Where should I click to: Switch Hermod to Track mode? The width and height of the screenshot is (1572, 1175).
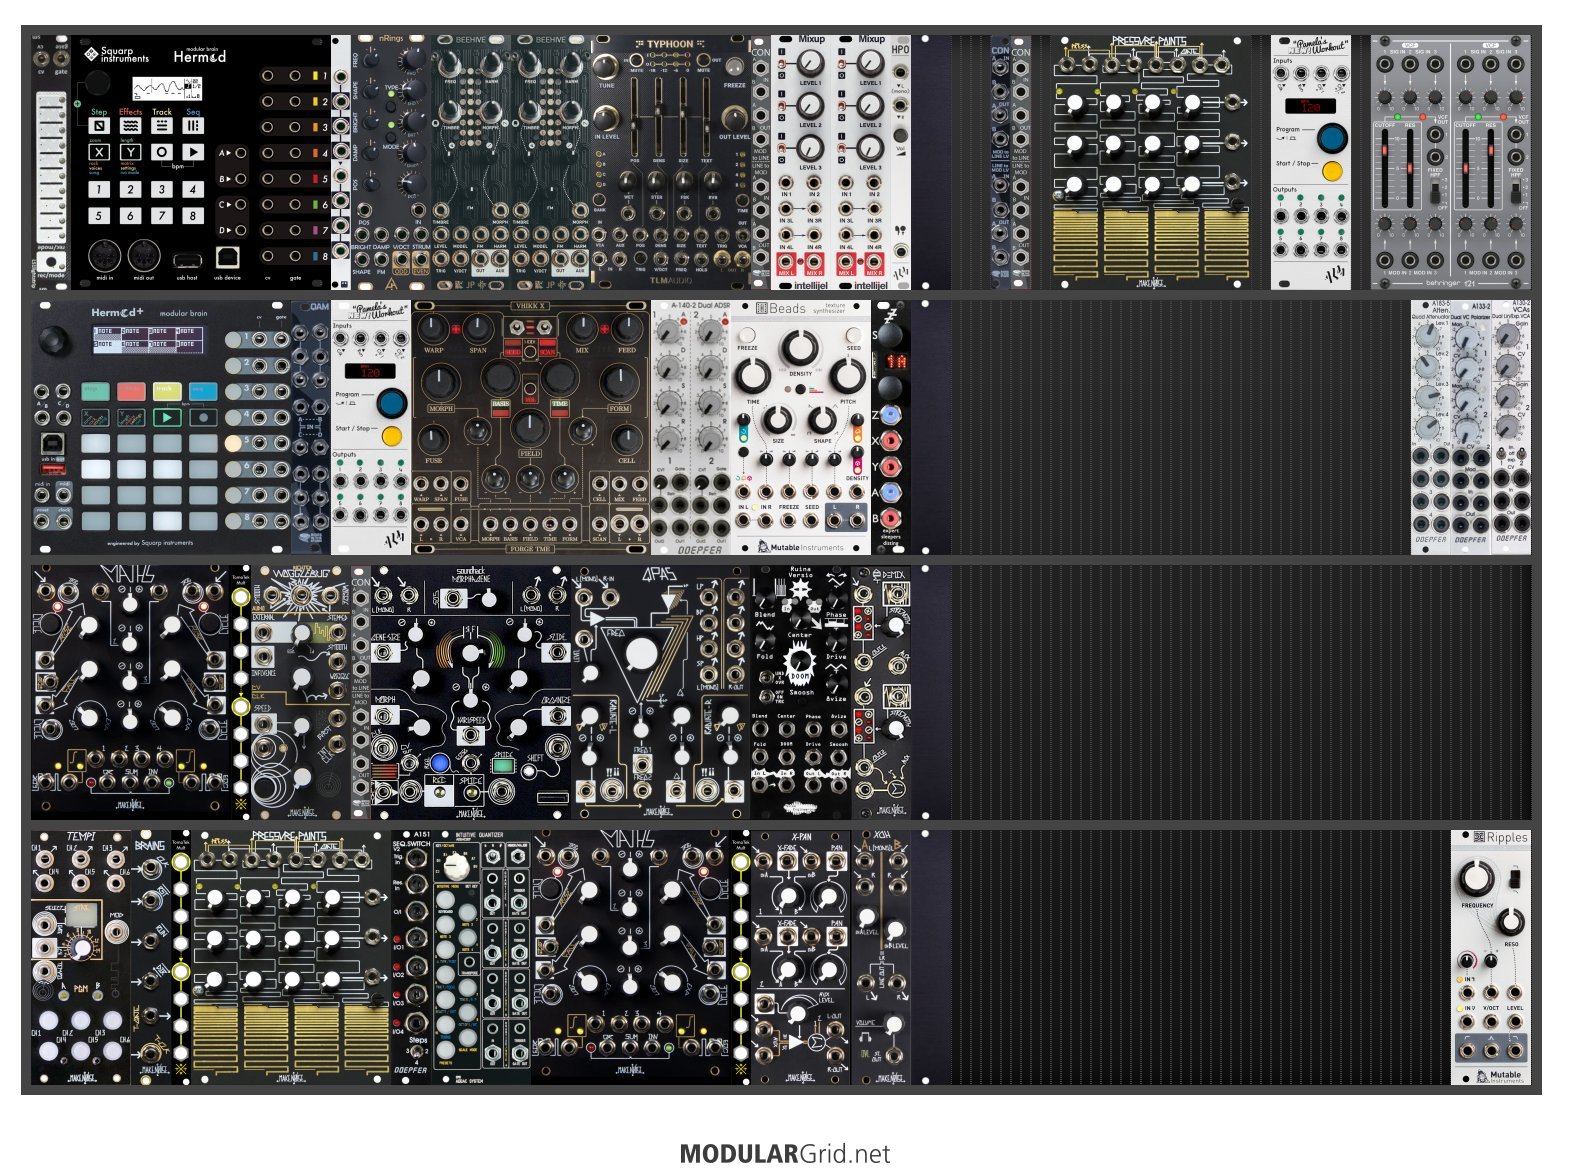162,126
